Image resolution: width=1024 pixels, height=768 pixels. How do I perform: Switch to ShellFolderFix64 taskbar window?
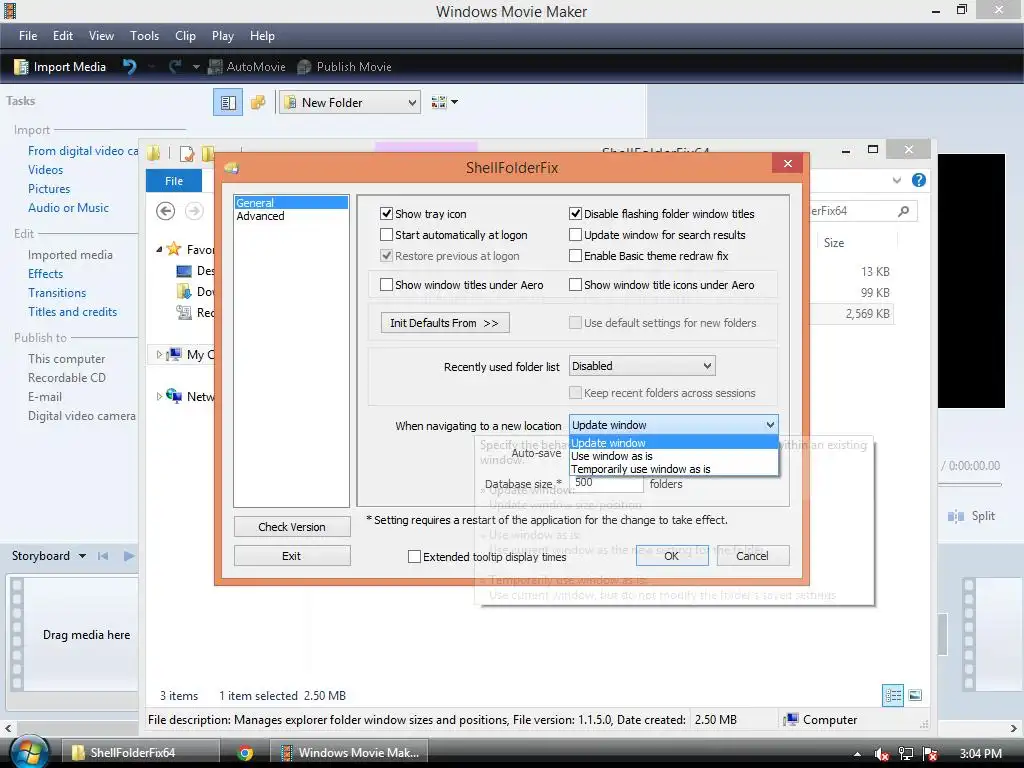click(x=140, y=752)
